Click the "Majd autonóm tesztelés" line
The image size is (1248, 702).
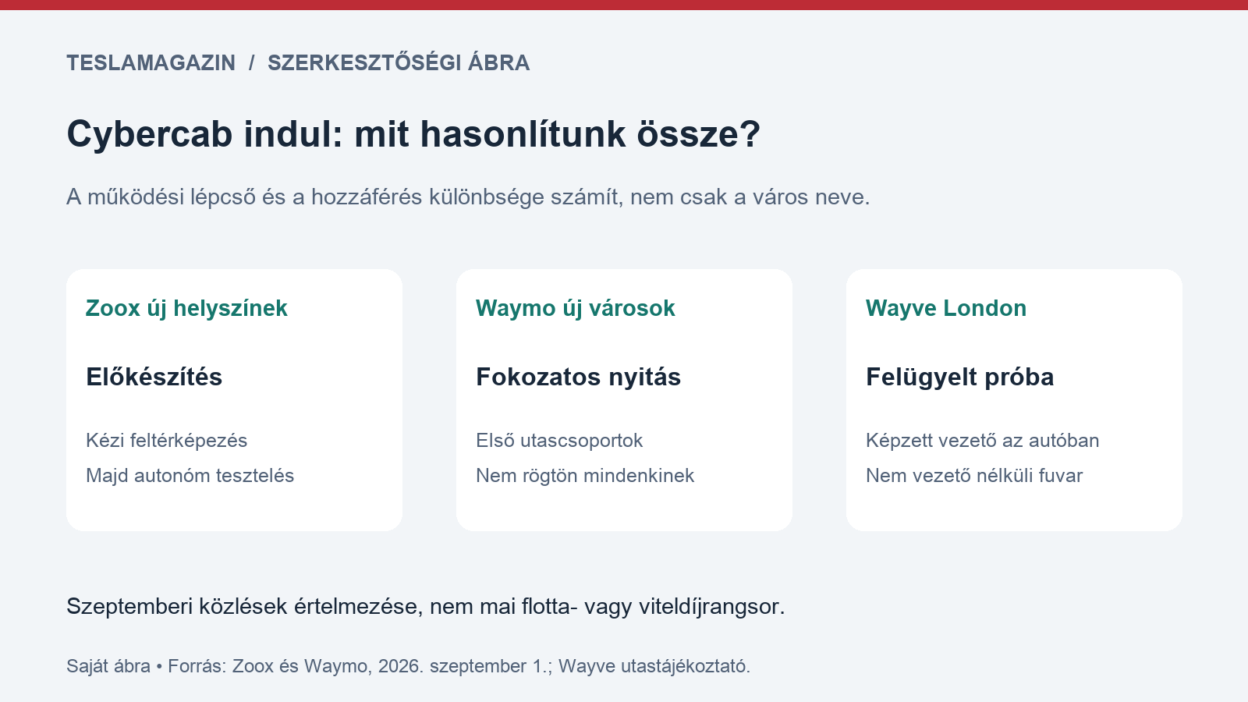[190, 476]
